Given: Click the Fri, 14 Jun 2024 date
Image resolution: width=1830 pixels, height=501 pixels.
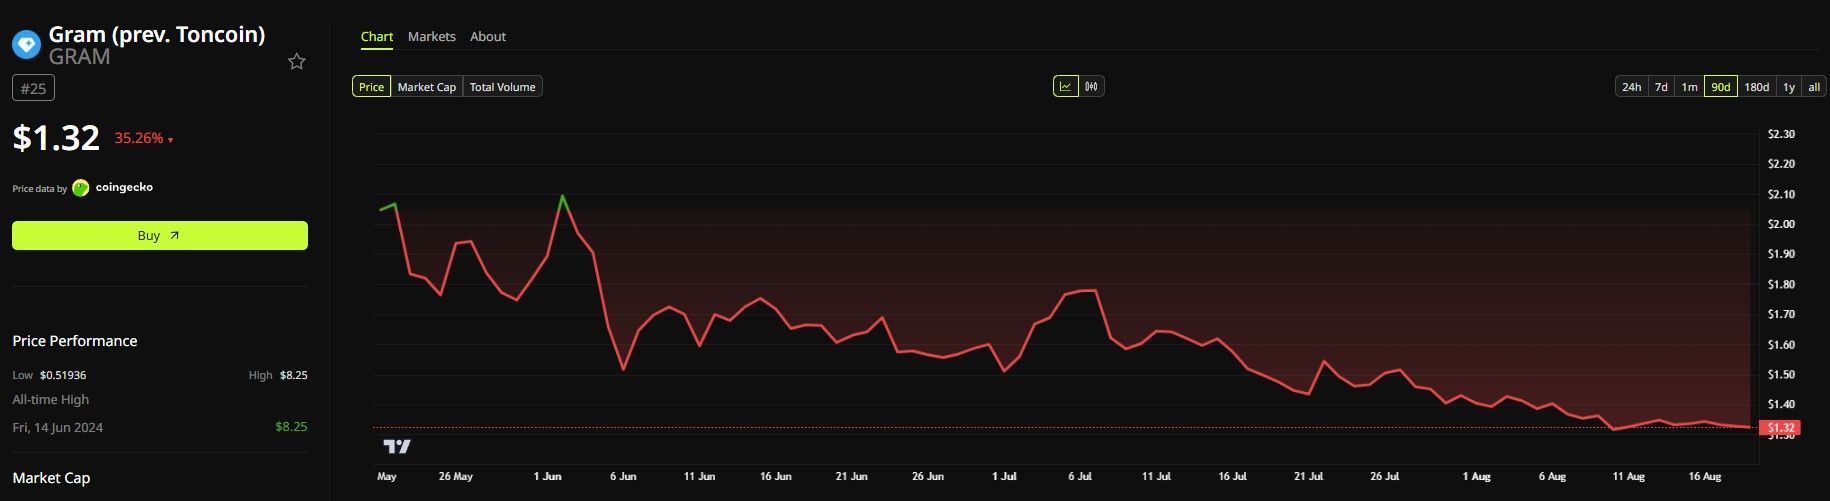Looking at the screenshot, I should [58, 427].
